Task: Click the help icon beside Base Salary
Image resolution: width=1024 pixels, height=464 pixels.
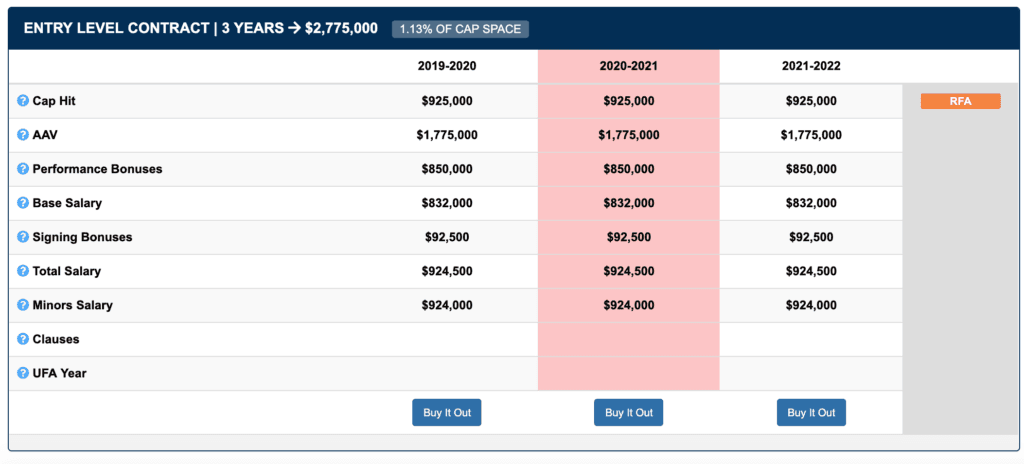Action: (23, 203)
